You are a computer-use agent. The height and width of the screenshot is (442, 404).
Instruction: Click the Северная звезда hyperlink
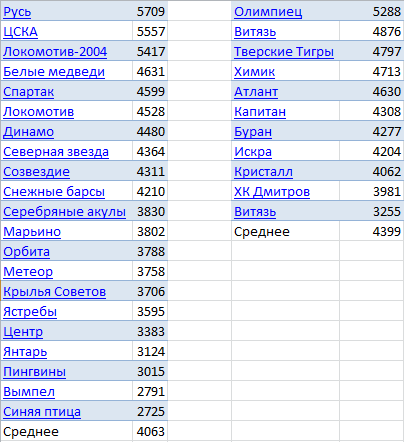[x=56, y=152]
